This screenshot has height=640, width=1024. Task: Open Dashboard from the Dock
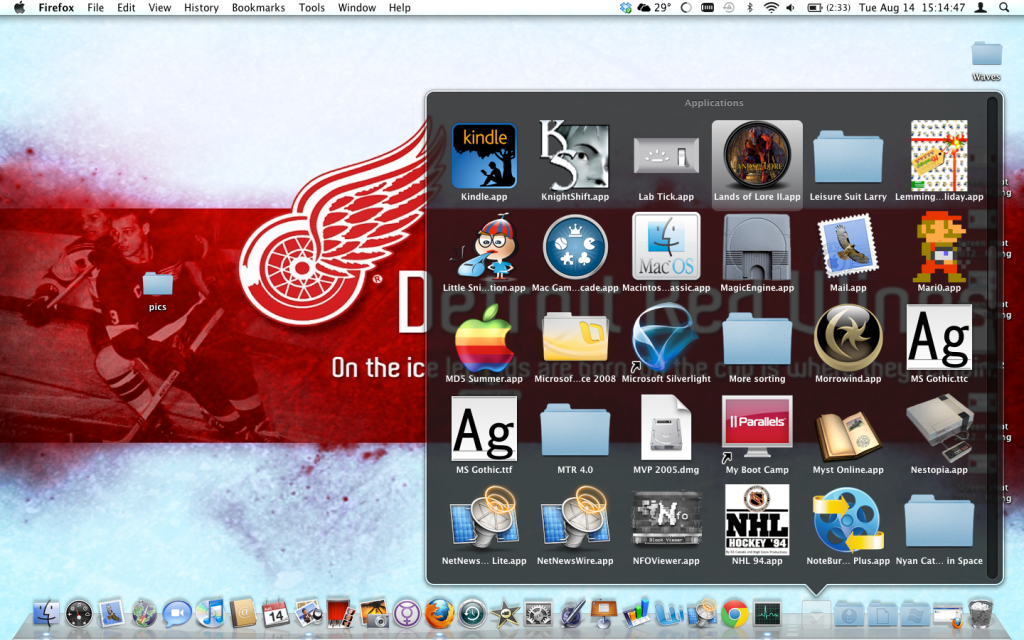(x=79, y=614)
